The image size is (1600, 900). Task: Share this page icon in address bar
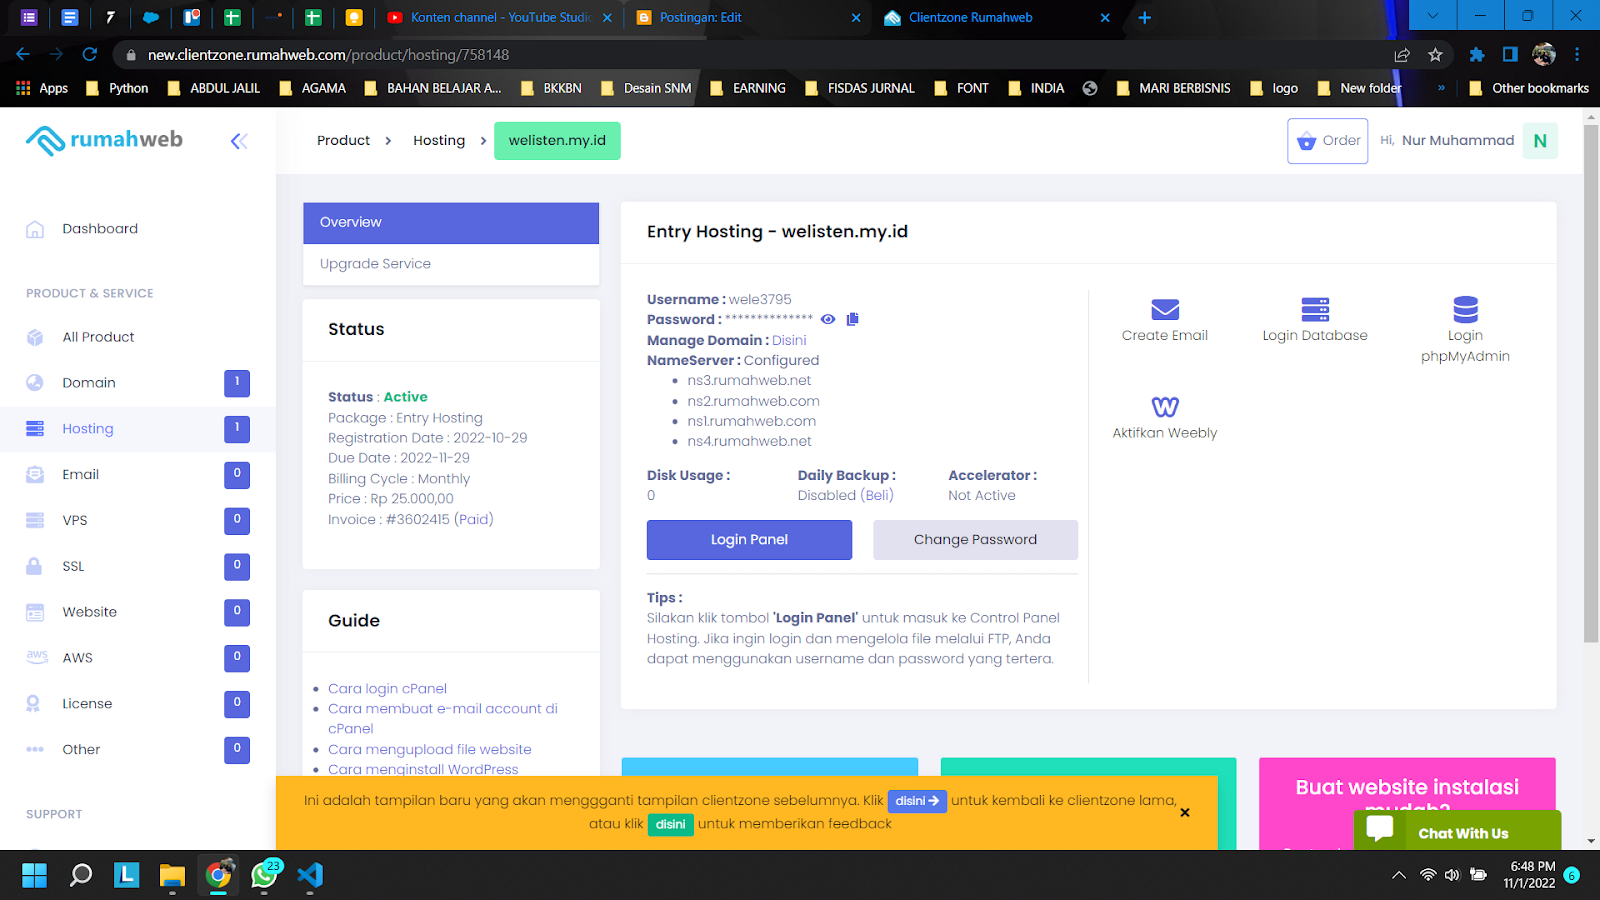[1402, 55]
